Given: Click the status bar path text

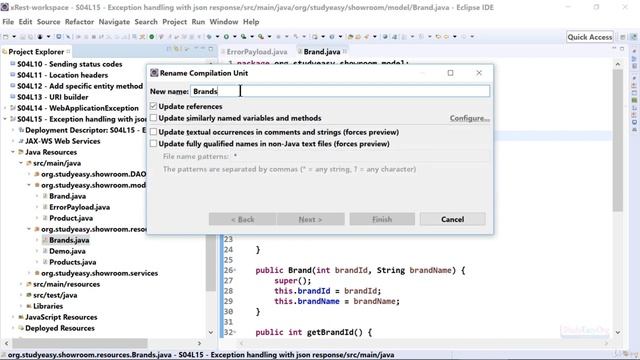Looking at the screenshot, I should (x=201, y=355).
